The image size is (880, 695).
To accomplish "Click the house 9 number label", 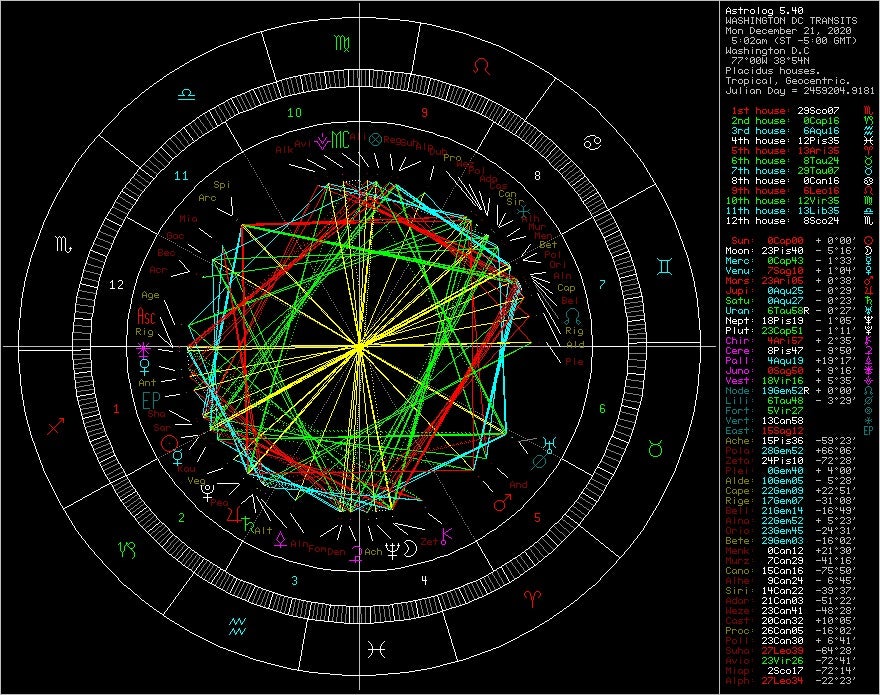I will 424,113.
